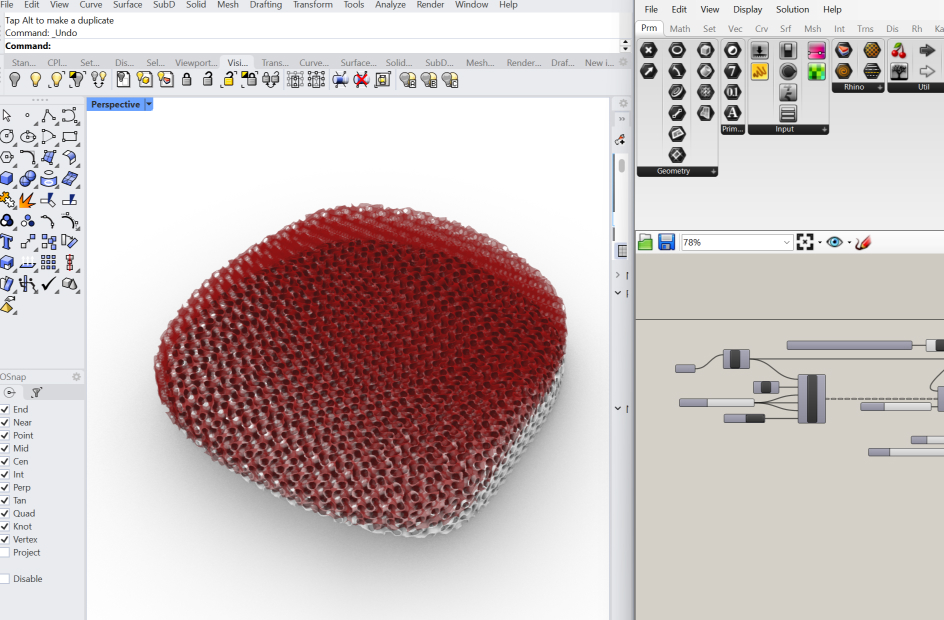Click the Grasshopper Save document icon
This screenshot has width=944, height=620.
[x=666, y=242]
